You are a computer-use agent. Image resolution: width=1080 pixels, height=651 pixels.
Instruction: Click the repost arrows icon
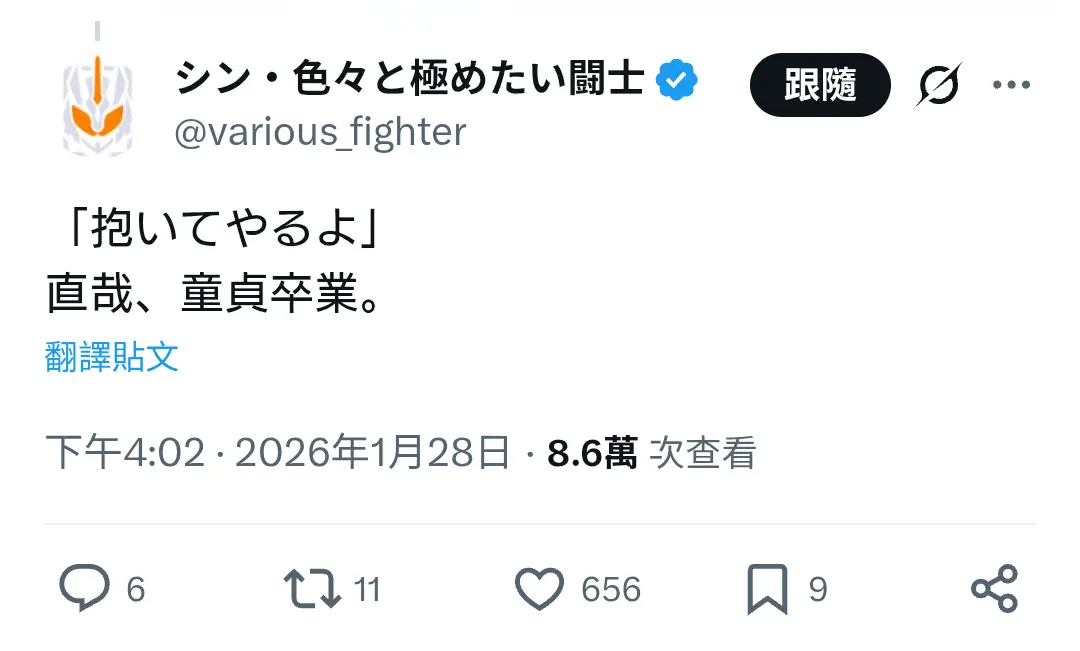[312, 588]
